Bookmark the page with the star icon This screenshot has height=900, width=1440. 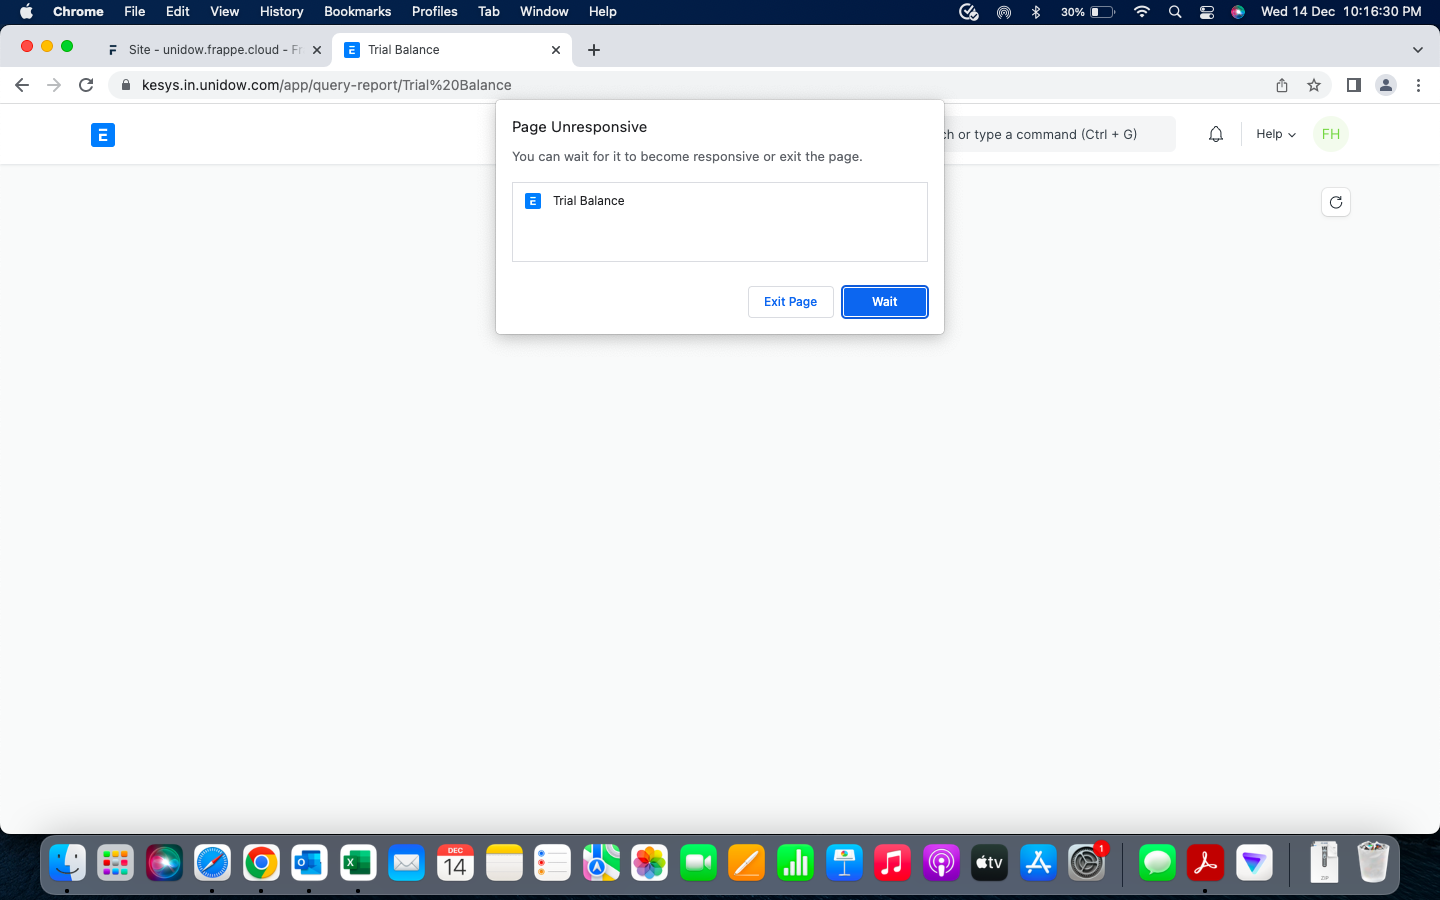1314,85
